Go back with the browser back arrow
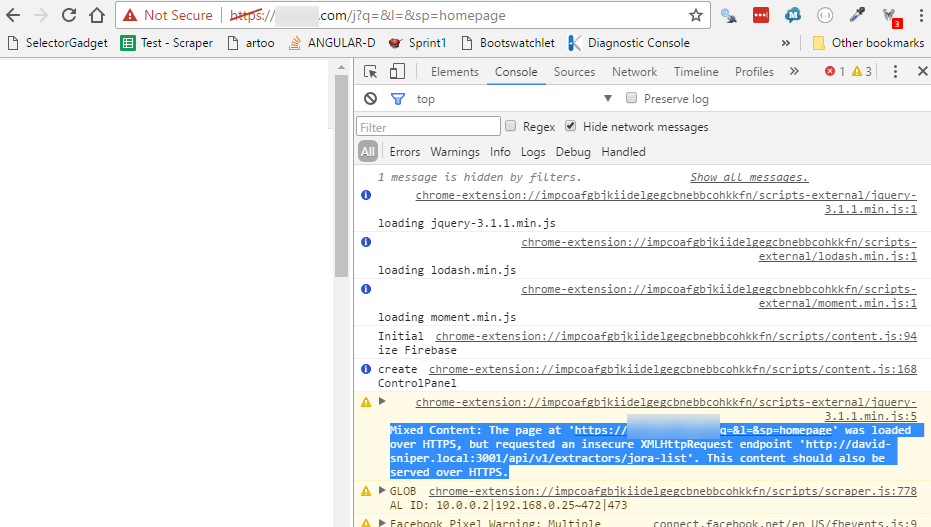Image resolution: width=931 pixels, height=527 pixels. tap(13, 15)
